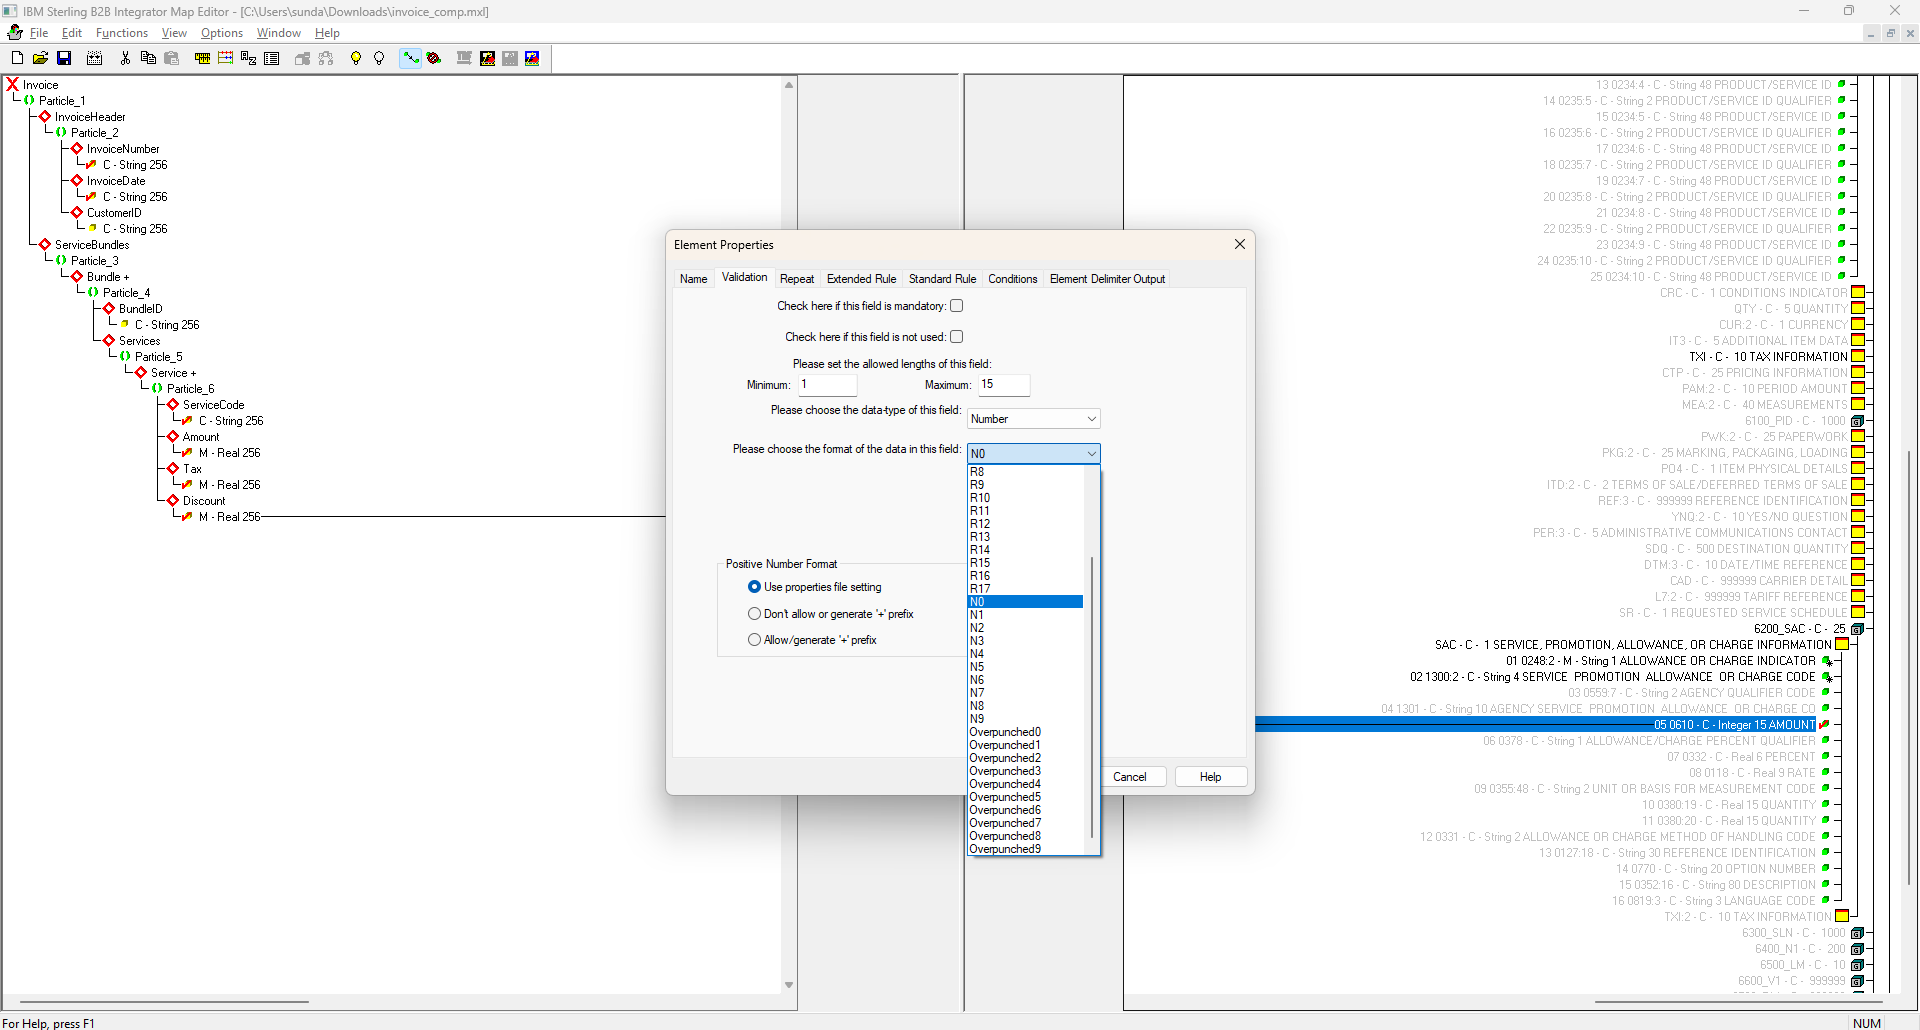Enable the field is mandatory checkbox
The height and width of the screenshot is (1030, 1920).
point(956,306)
